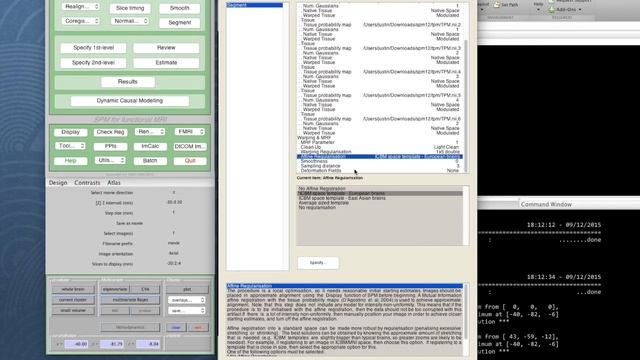Choose No Affine Registration option

pos(380,189)
